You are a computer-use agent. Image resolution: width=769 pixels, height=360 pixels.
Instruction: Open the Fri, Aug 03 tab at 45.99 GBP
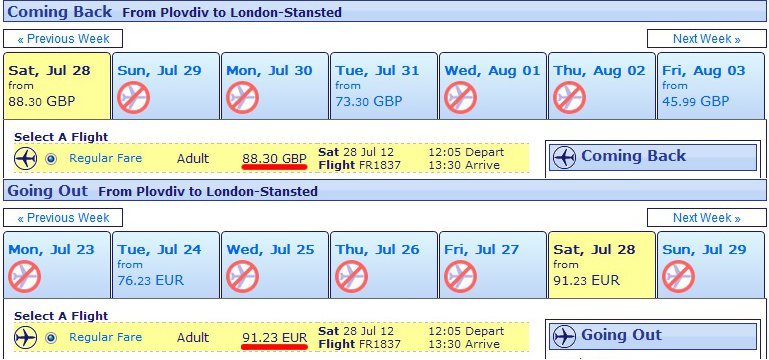(x=711, y=86)
